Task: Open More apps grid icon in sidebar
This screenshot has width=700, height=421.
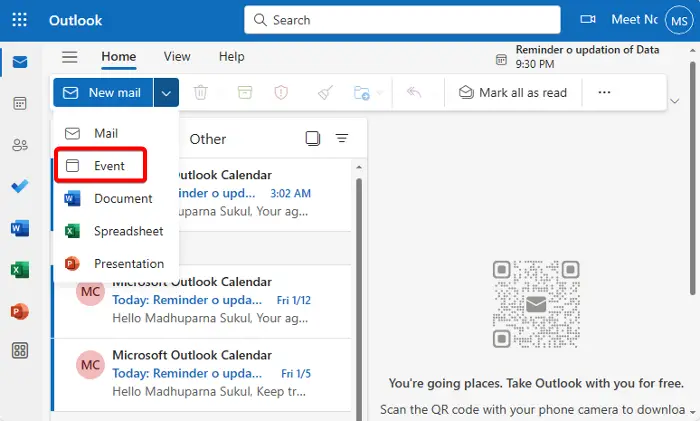Action: coord(20,351)
